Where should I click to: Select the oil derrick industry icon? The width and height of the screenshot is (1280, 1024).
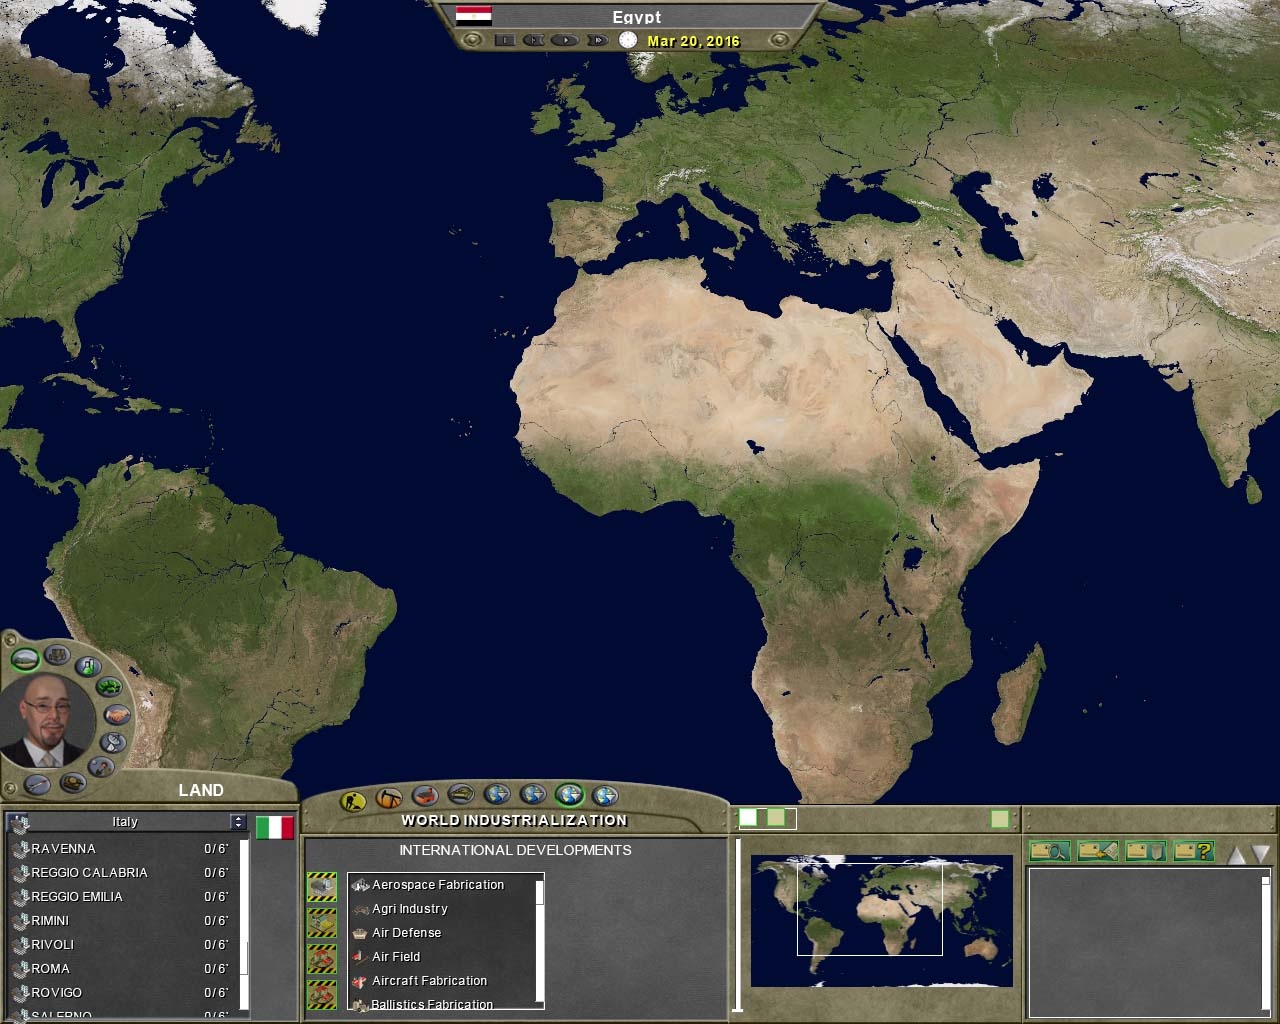tap(388, 798)
